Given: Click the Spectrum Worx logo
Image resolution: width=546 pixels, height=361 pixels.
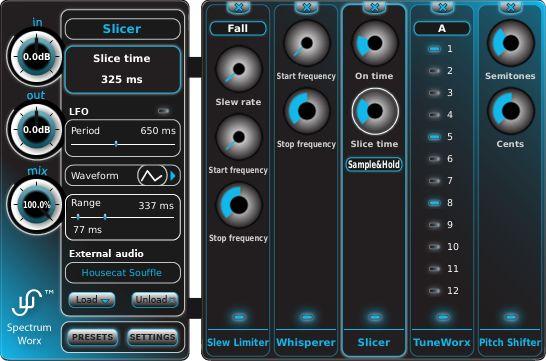Looking at the screenshot, I should click(x=30, y=317).
